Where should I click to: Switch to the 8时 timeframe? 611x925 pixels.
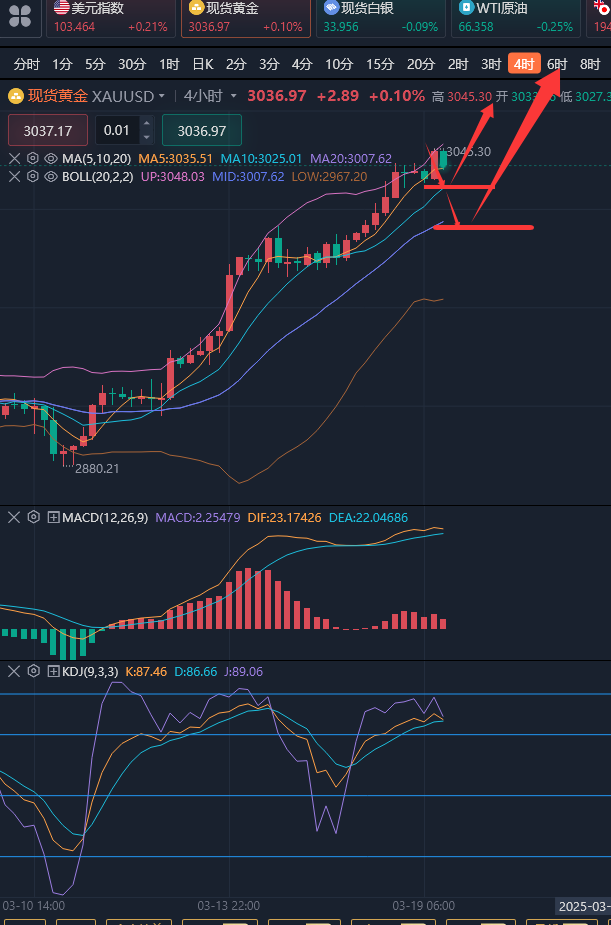coord(590,64)
